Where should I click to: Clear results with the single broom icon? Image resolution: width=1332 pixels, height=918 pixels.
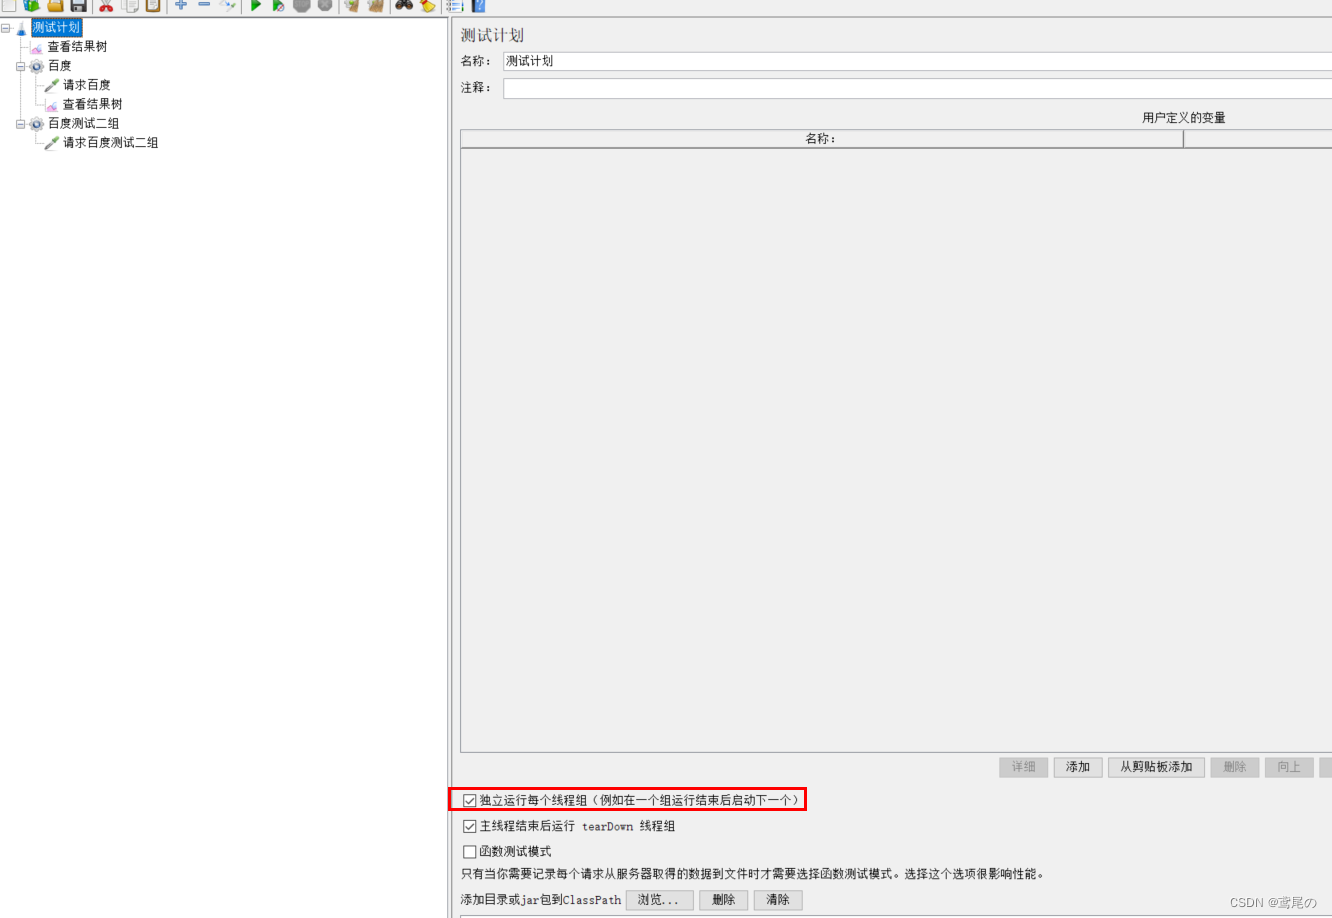pos(352,5)
